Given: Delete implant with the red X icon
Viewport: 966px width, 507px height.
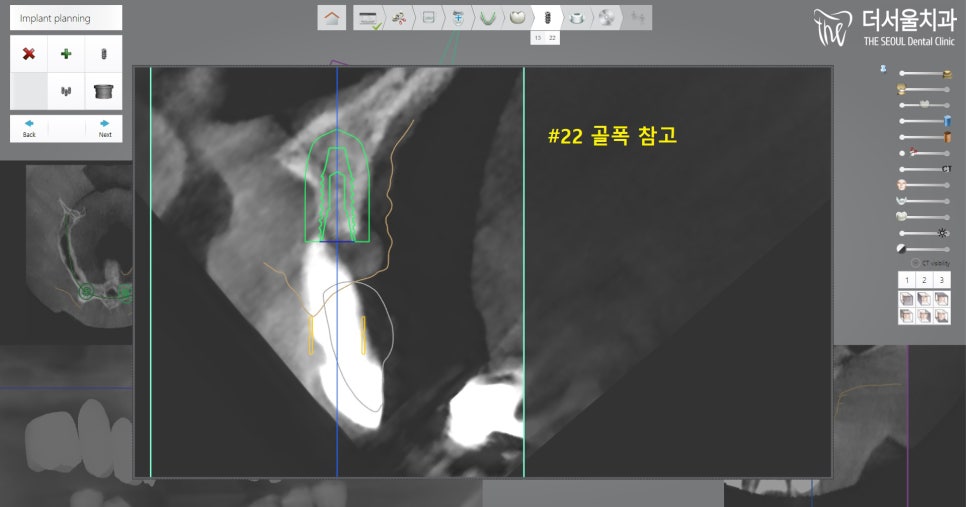Looking at the screenshot, I should (x=29, y=53).
